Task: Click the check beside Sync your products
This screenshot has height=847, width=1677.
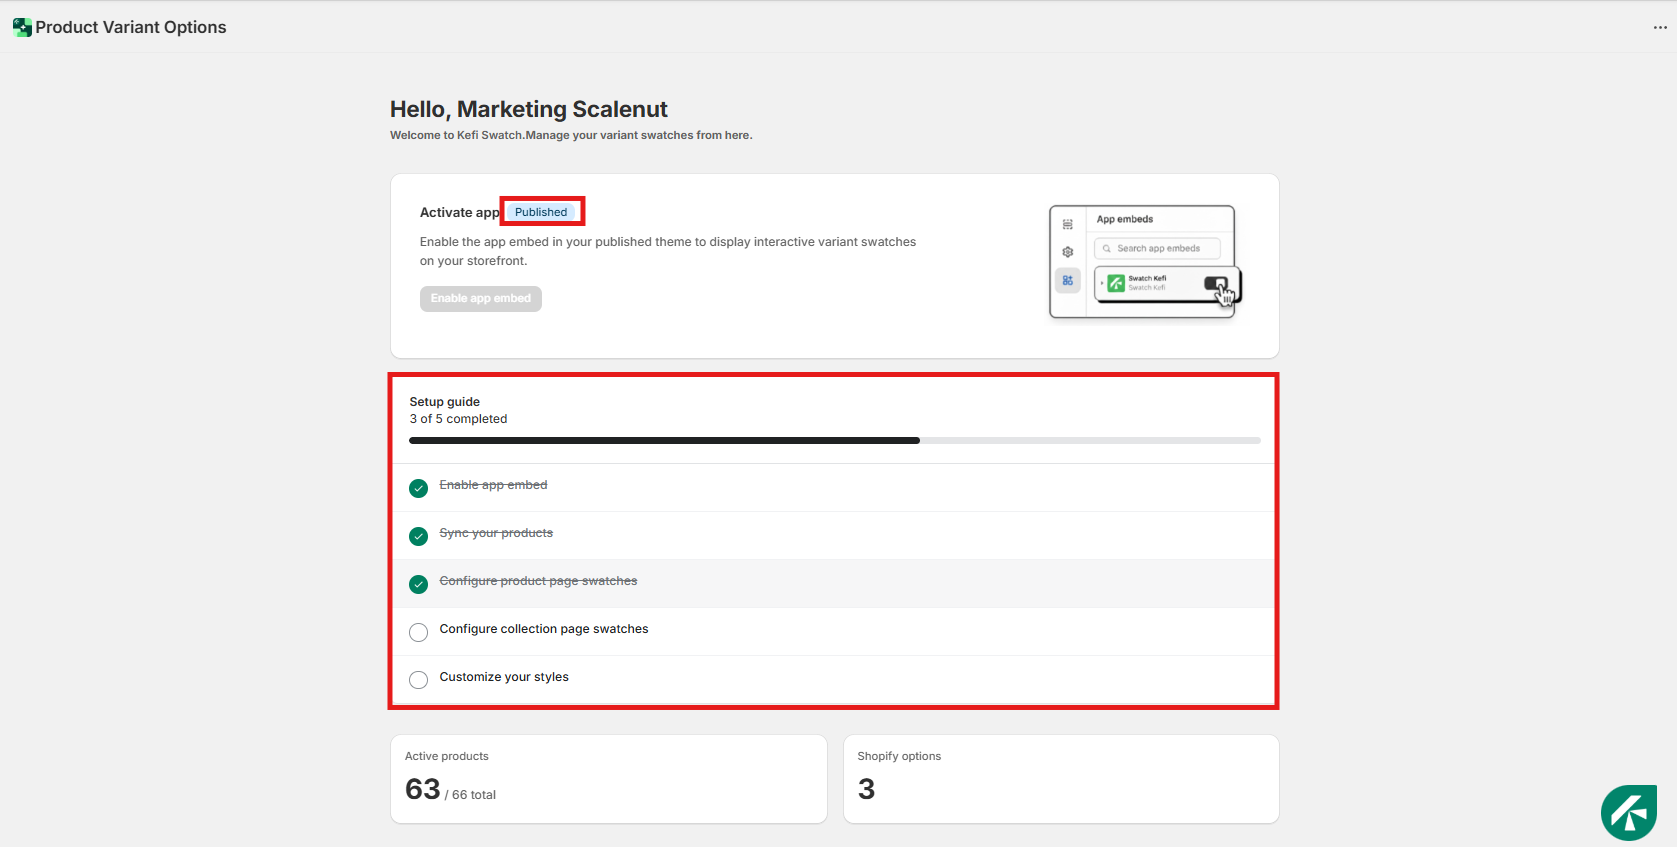Action: tap(419, 536)
